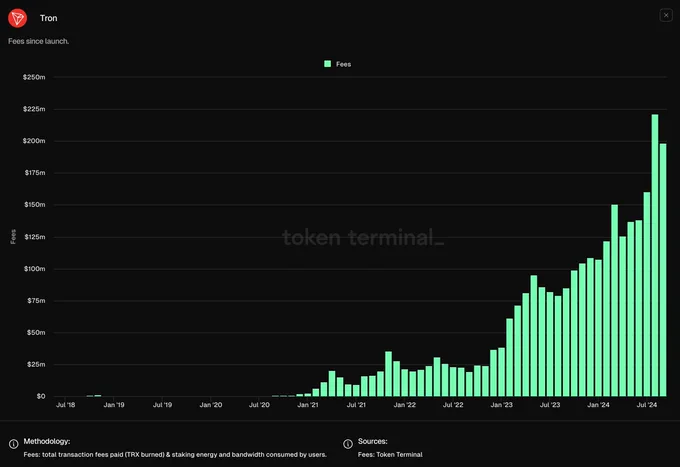The image size is (680, 467).
Task: Click the Jan '20 x-axis label
Action: [x=211, y=405]
